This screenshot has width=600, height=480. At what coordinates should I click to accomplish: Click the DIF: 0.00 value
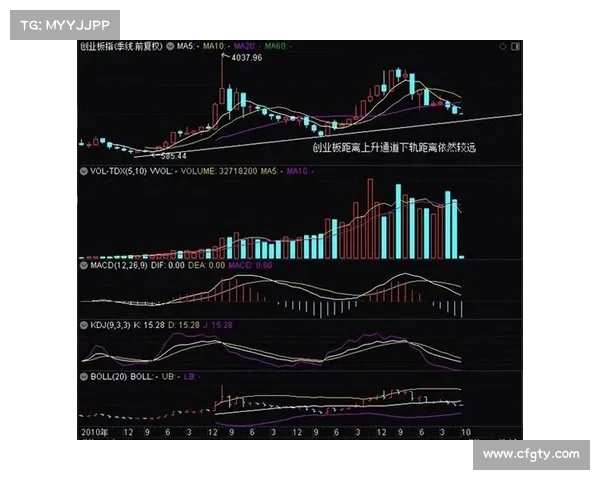168,265
